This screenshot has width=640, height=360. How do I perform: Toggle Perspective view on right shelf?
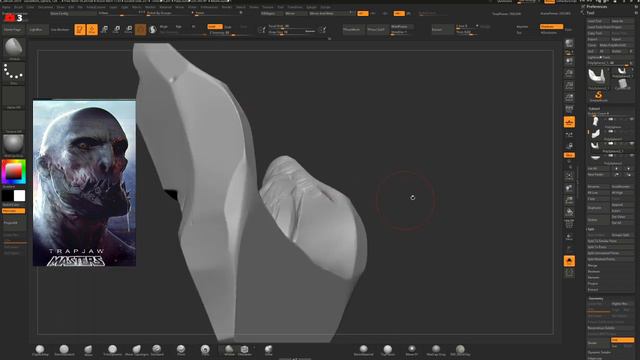pos(569,109)
